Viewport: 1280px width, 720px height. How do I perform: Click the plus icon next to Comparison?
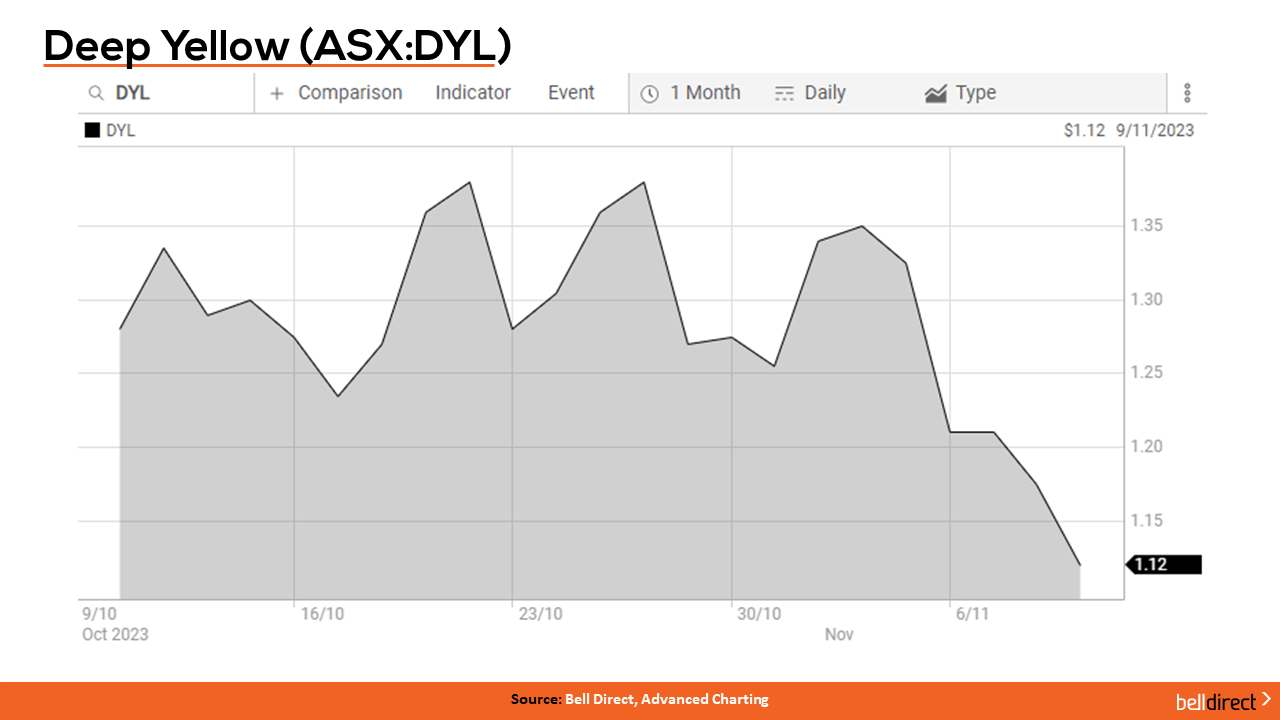coord(277,93)
